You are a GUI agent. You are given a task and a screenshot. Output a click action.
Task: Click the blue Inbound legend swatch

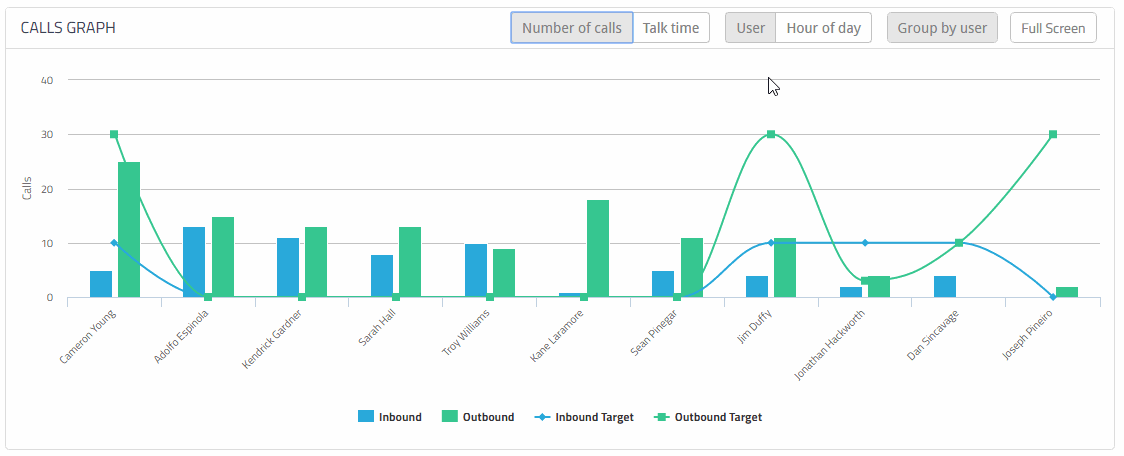pos(366,417)
